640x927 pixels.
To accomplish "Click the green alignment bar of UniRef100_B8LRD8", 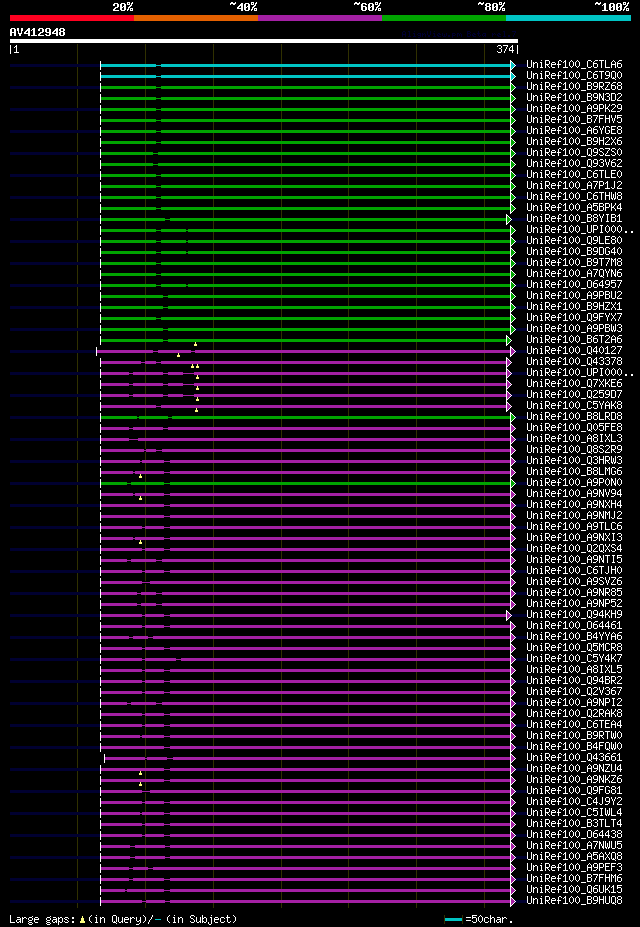I will tap(306, 417).
